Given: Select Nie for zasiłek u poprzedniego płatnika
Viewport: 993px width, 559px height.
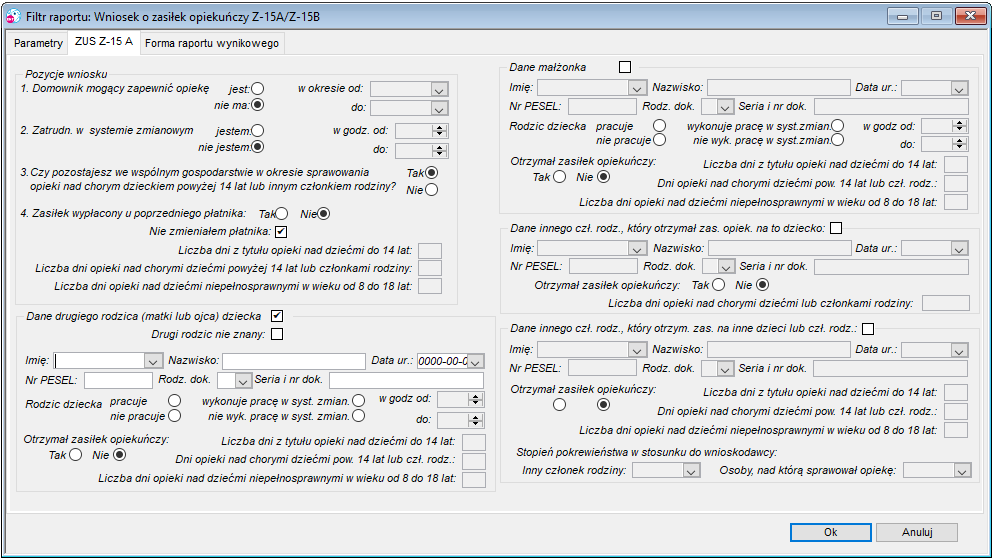Looking at the screenshot, I should point(324,214).
